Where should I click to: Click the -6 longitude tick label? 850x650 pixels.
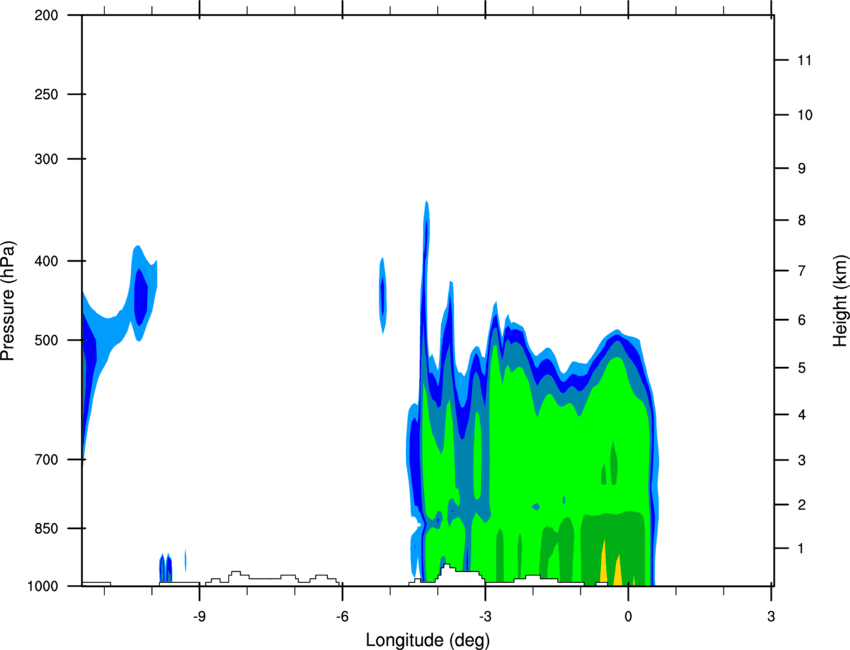coord(342,617)
